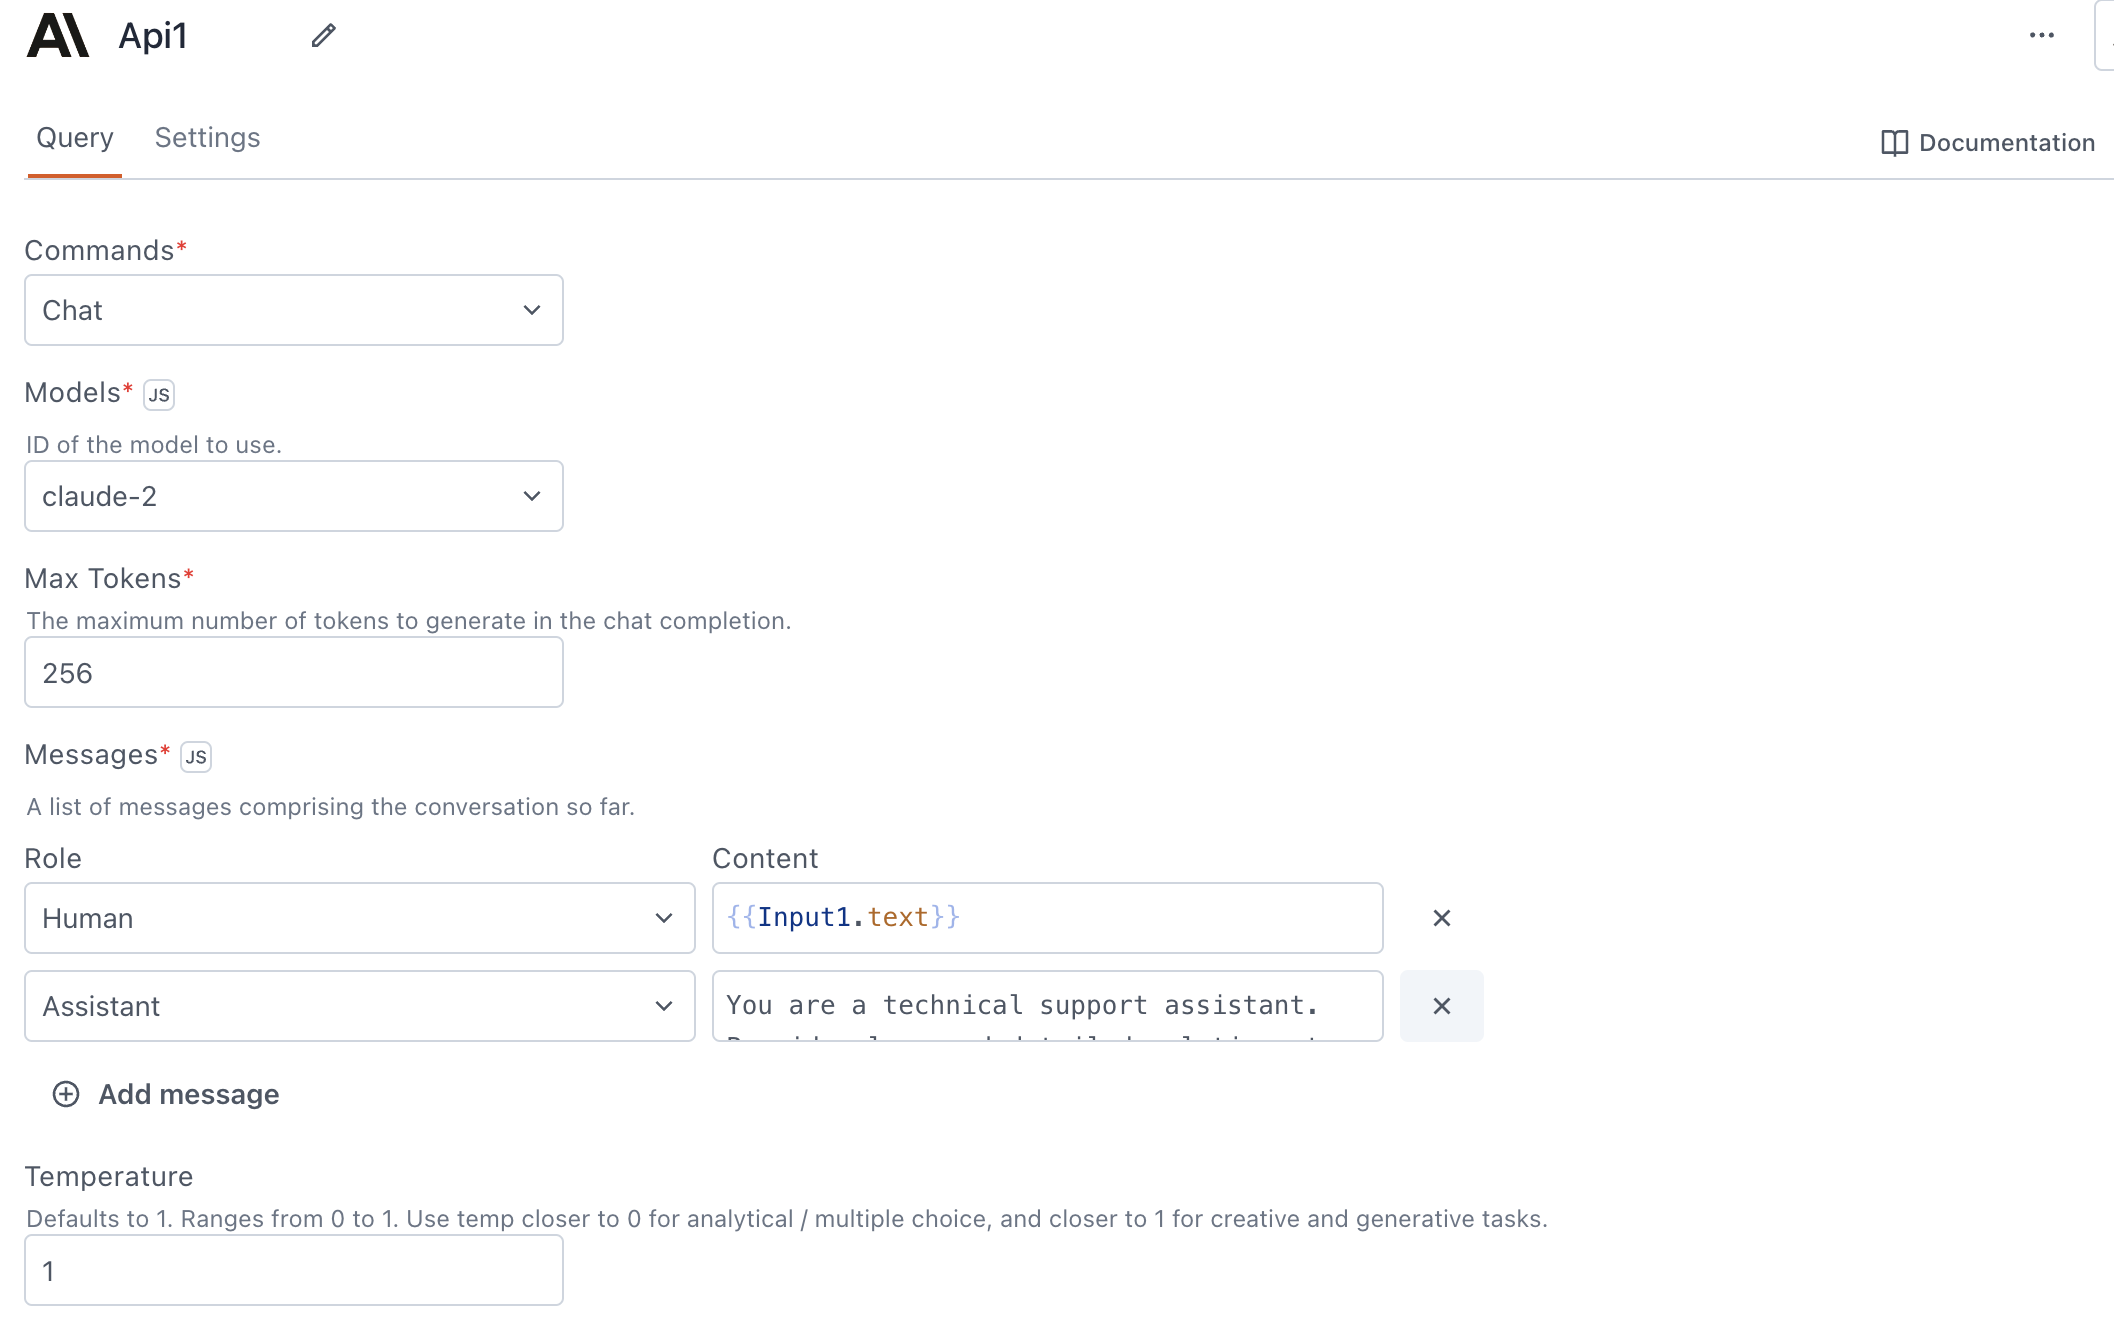Click the {{Input1.text}} content field

pos(1046,916)
